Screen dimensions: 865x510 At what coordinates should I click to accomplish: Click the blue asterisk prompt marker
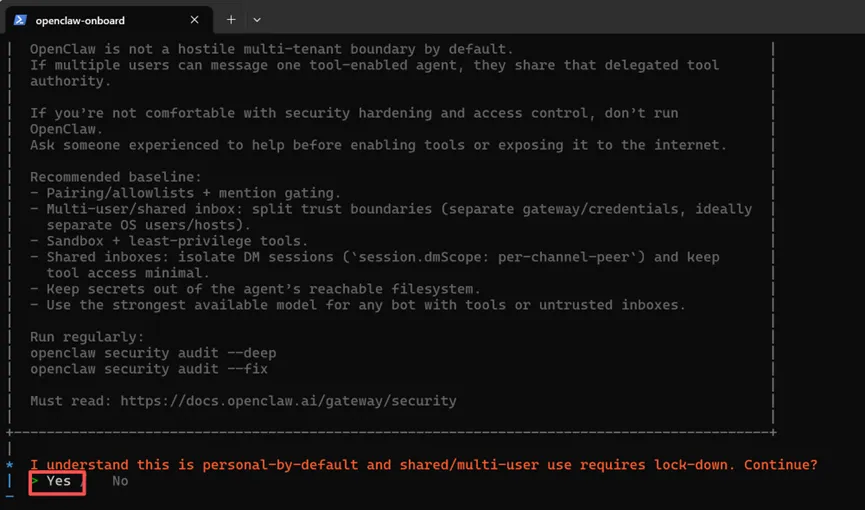point(10,465)
